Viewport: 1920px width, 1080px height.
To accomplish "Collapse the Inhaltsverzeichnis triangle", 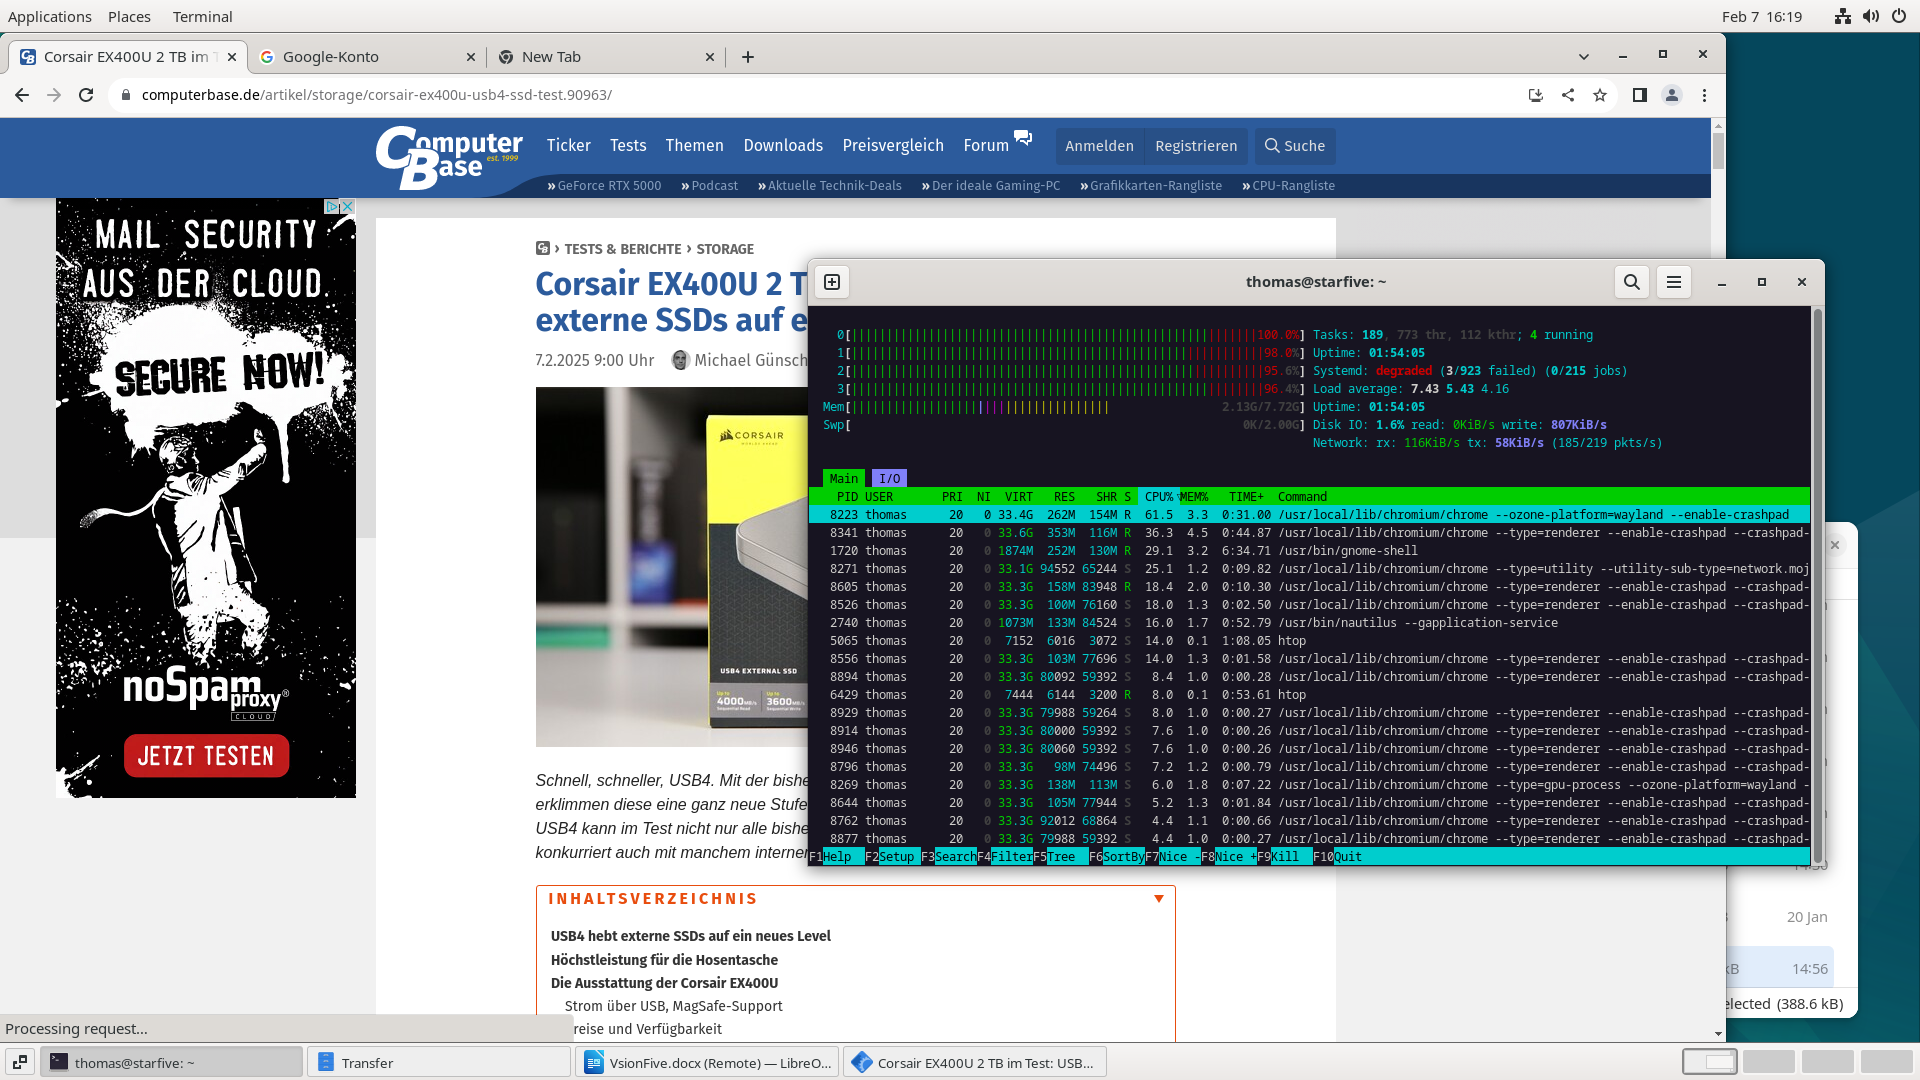I will [1158, 899].
